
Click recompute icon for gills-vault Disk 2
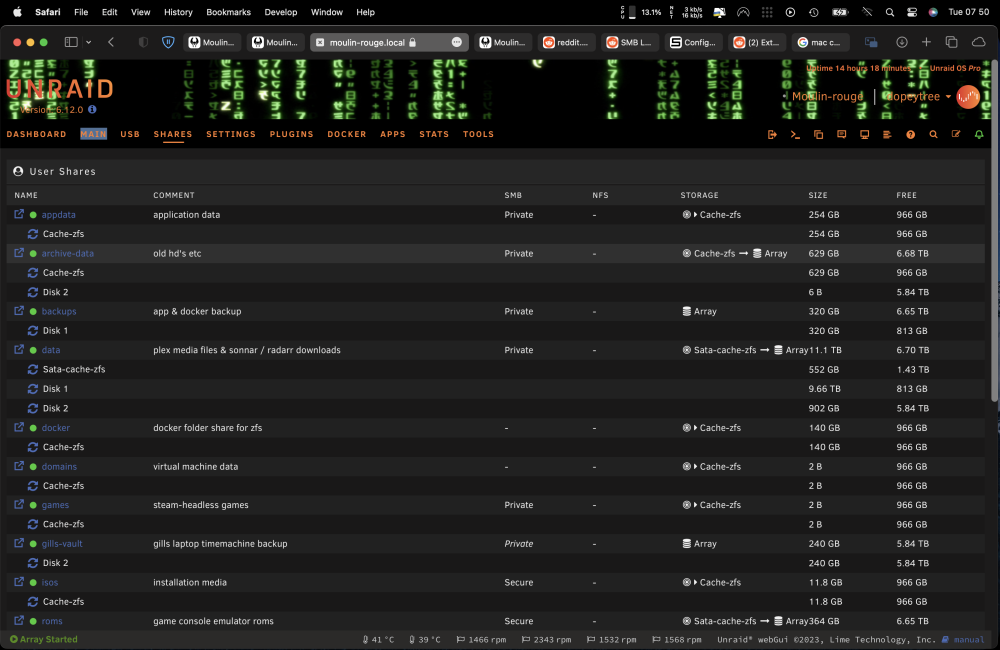[x=33, y=563]
